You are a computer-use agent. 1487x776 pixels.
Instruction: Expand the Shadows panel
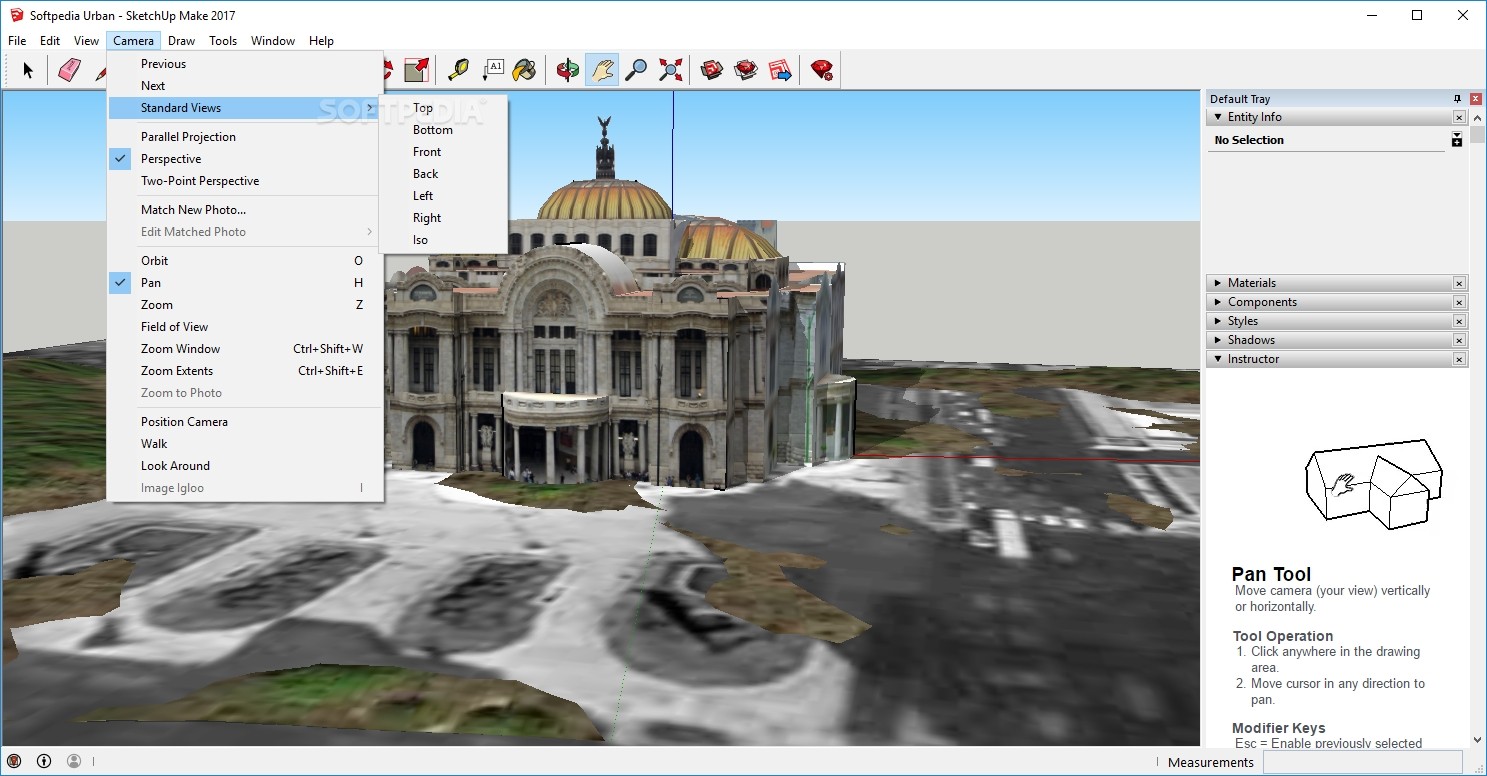[x=1218, y=340]
